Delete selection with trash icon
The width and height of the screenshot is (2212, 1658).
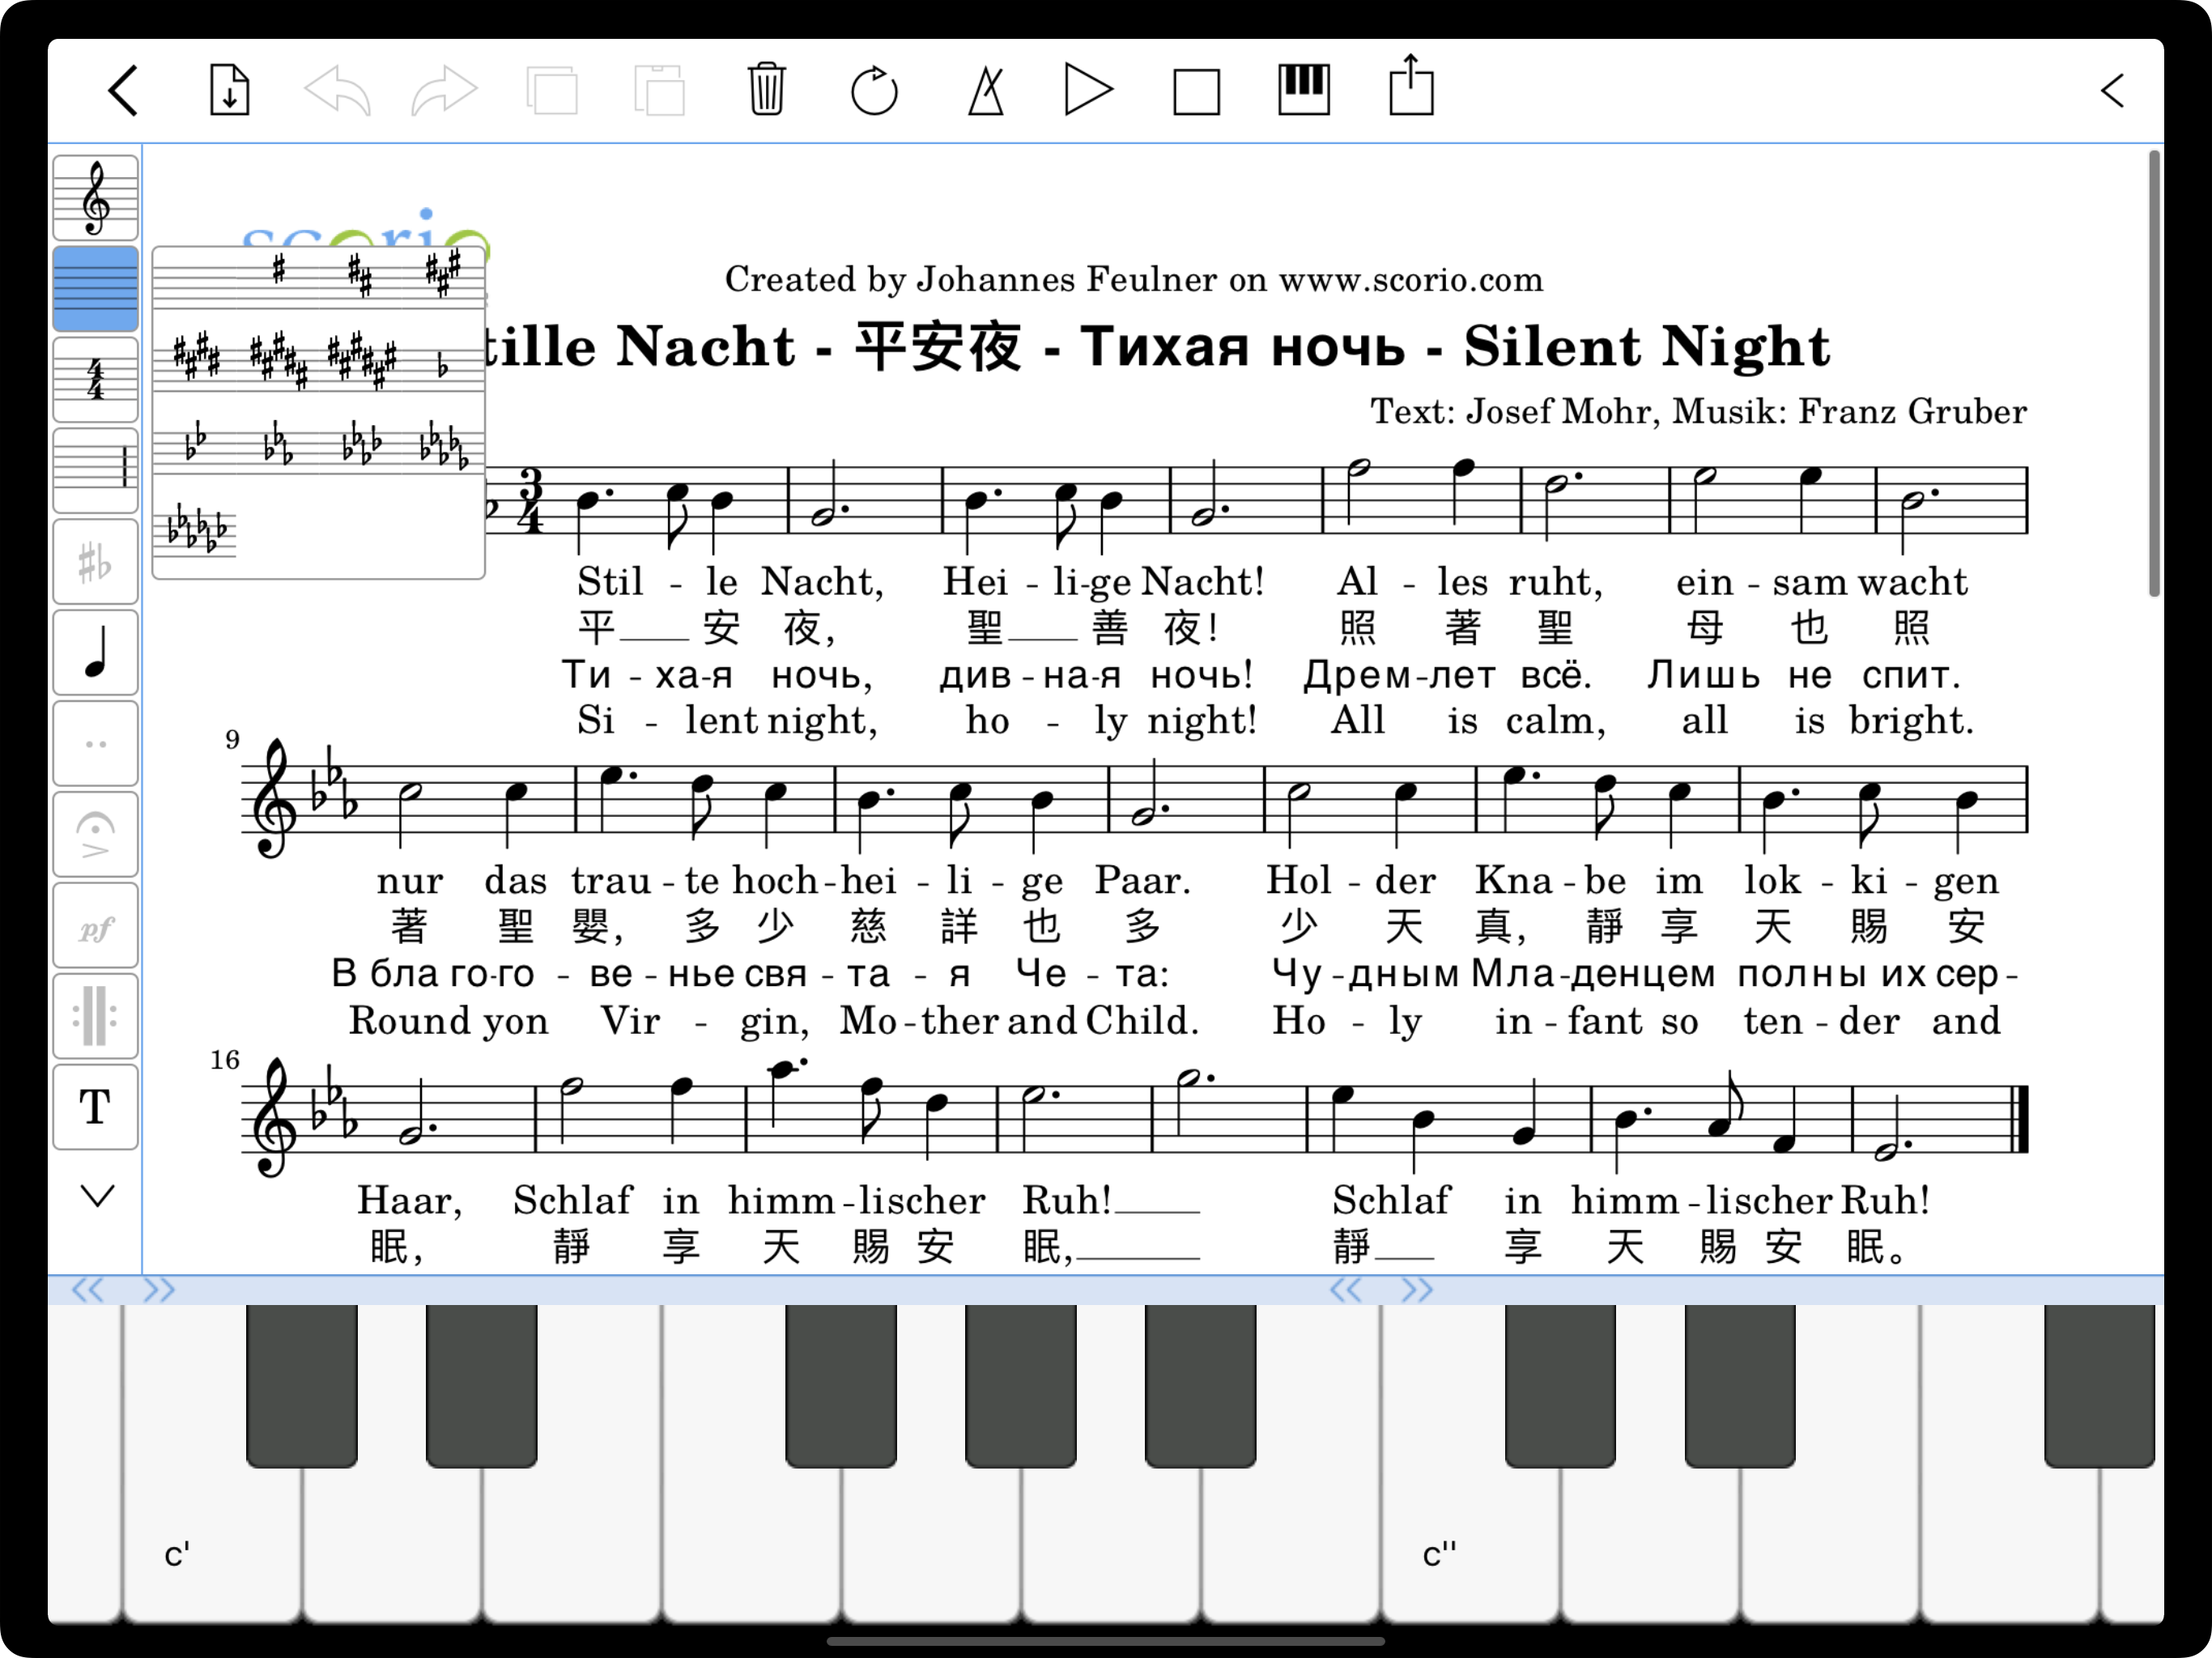pyautogui.click(x=767, y=90)
